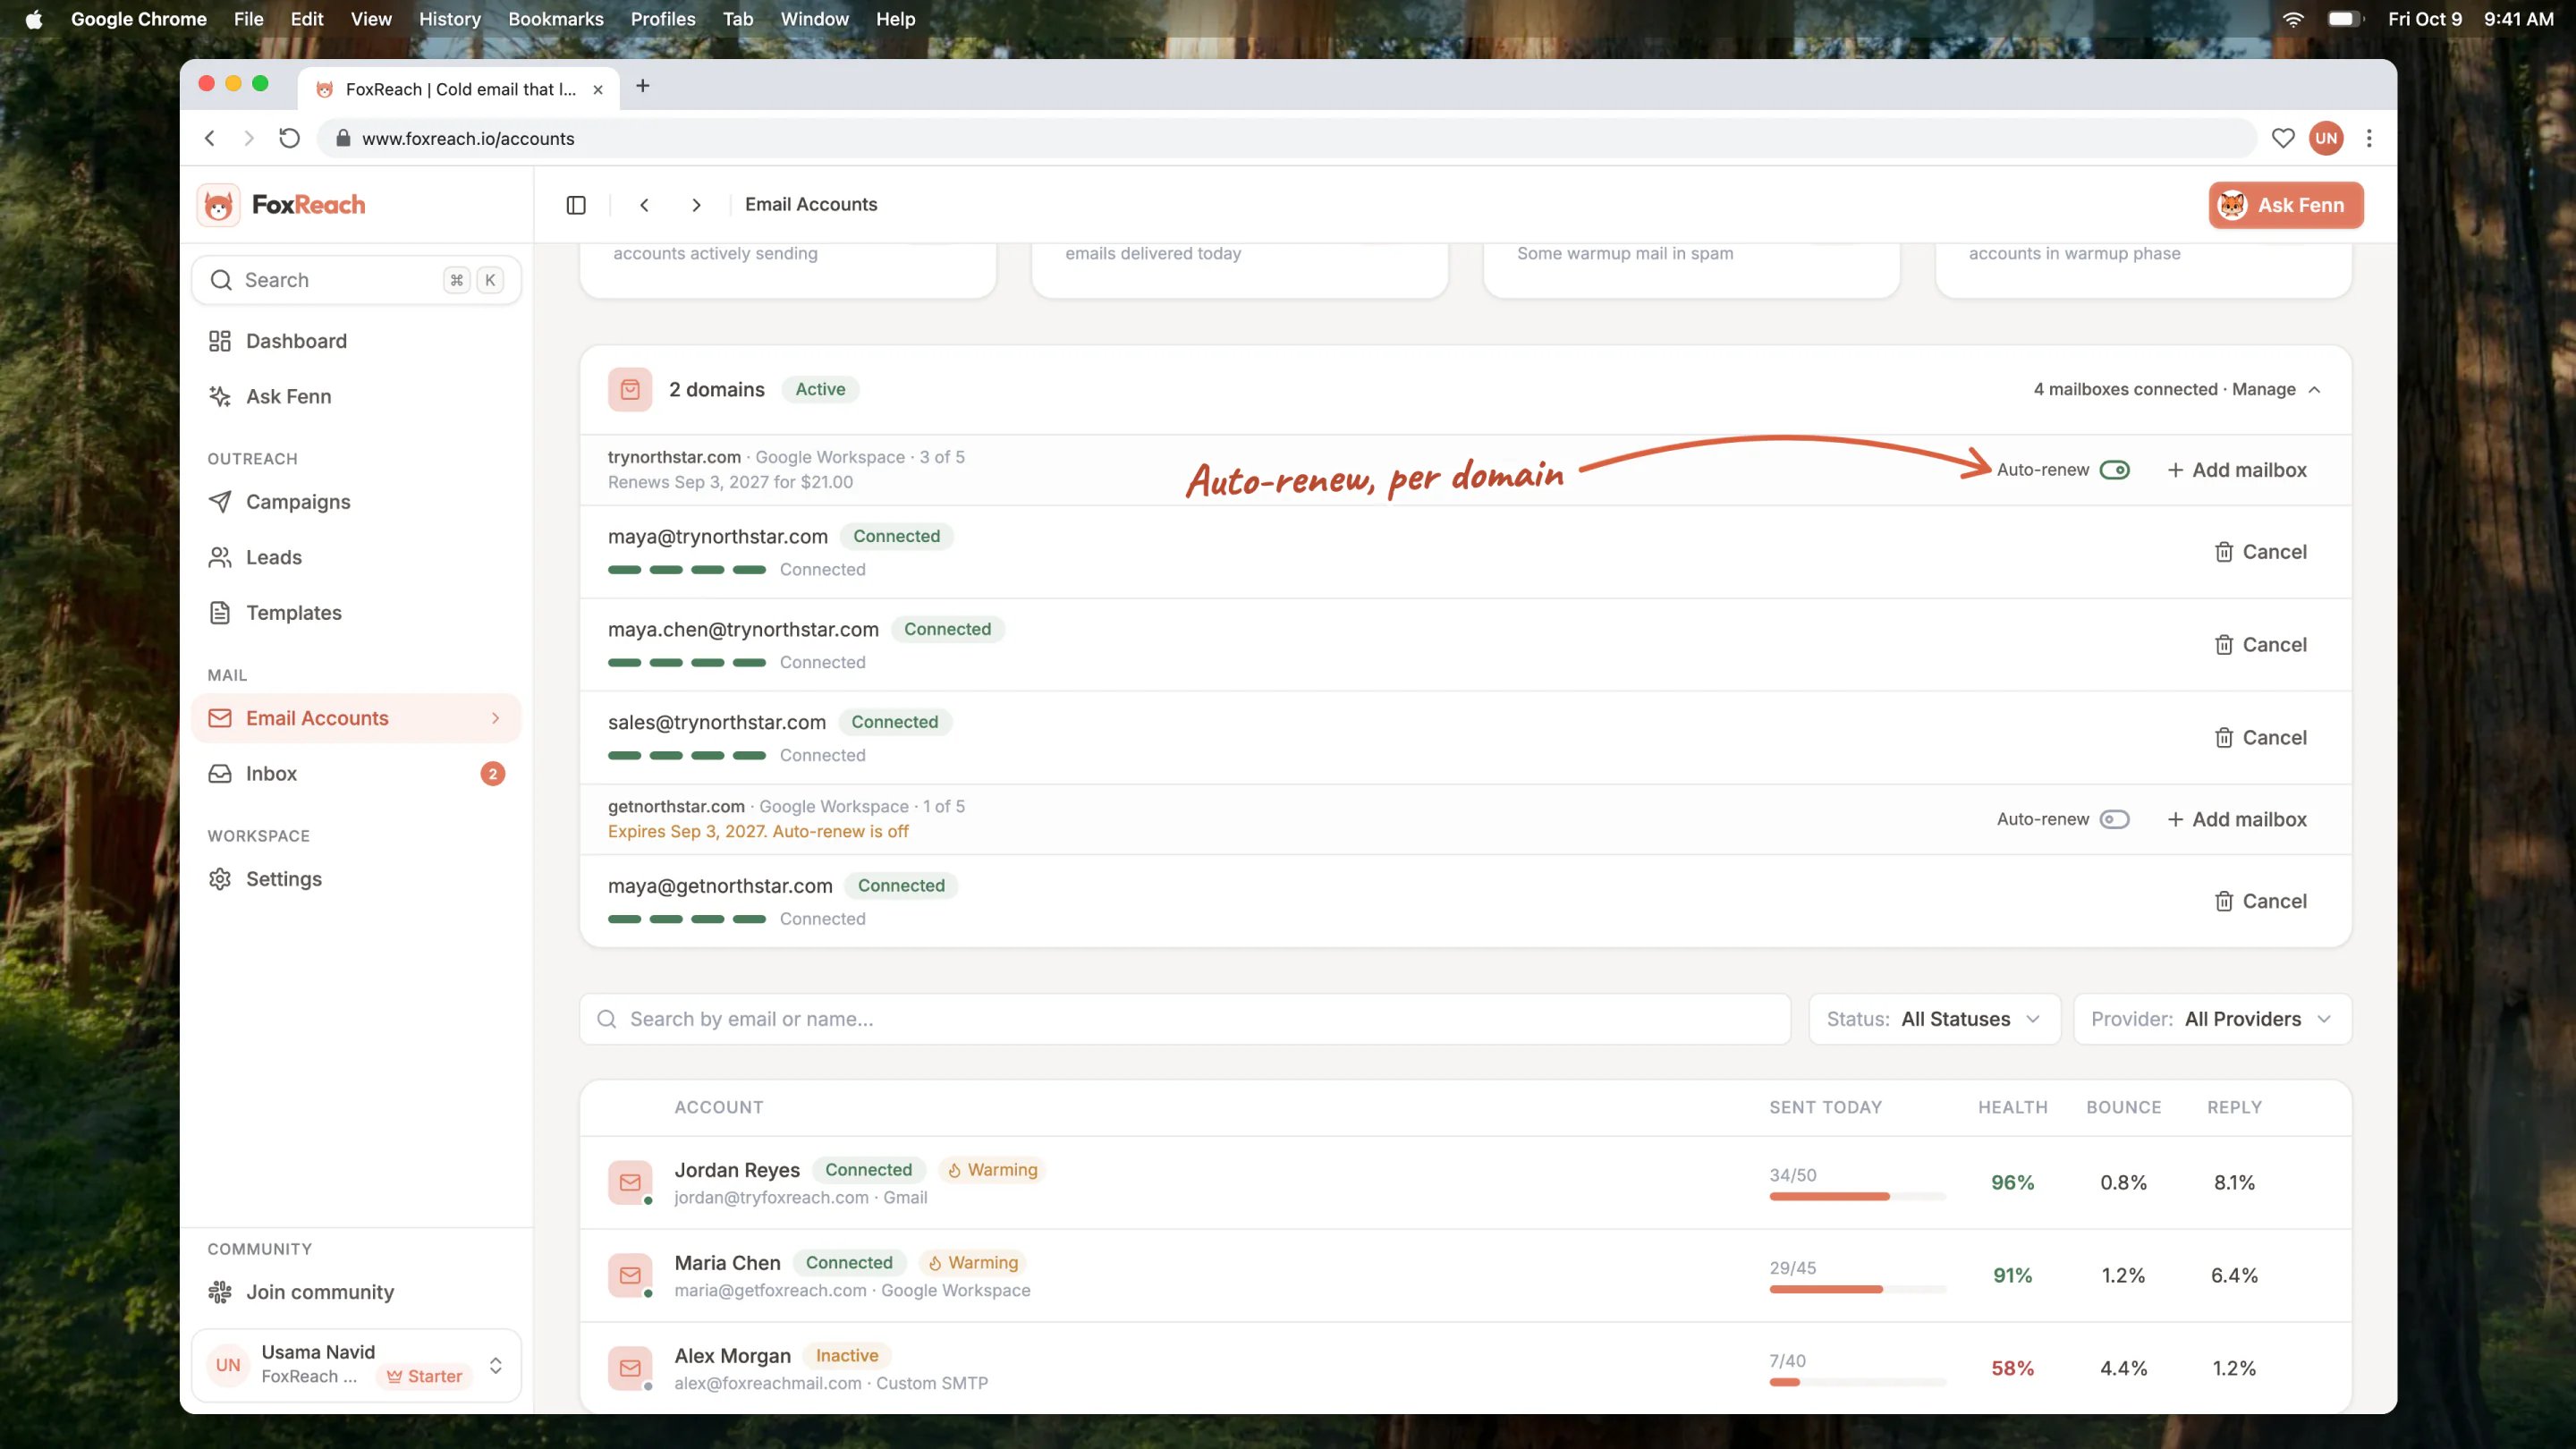2576x1449 pixels.
Task: Open Provider All Providers dropdown
Action: tap(2212, 1019)
